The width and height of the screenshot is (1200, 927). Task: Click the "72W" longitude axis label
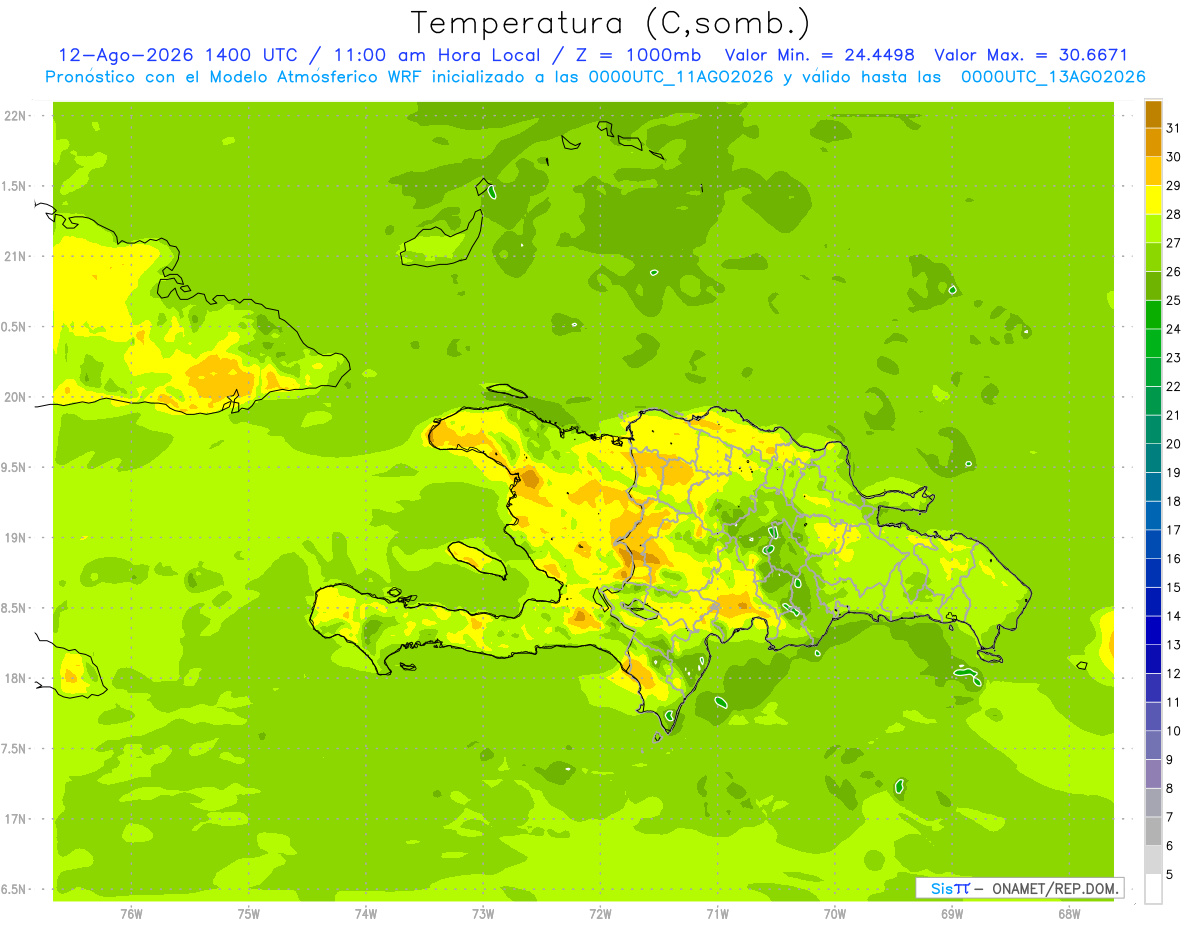[x=600, y=913]
